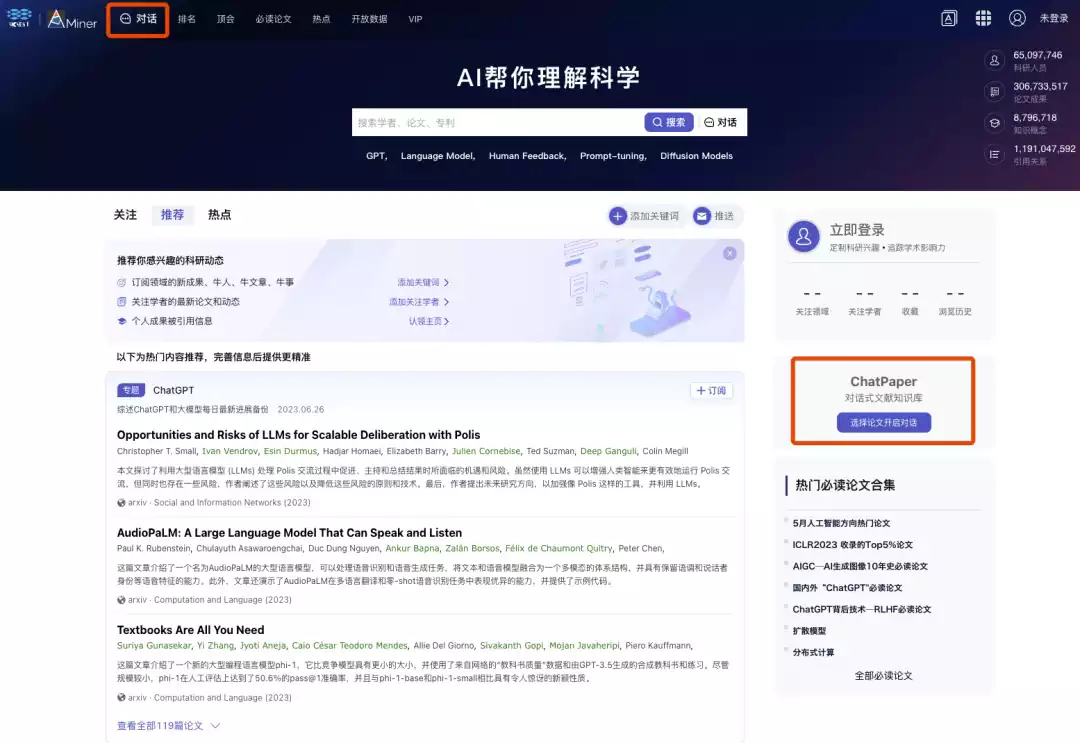This screenshot has width=1080, height=743.
Task: Open the VIP menu item
Action: point(415,19)
